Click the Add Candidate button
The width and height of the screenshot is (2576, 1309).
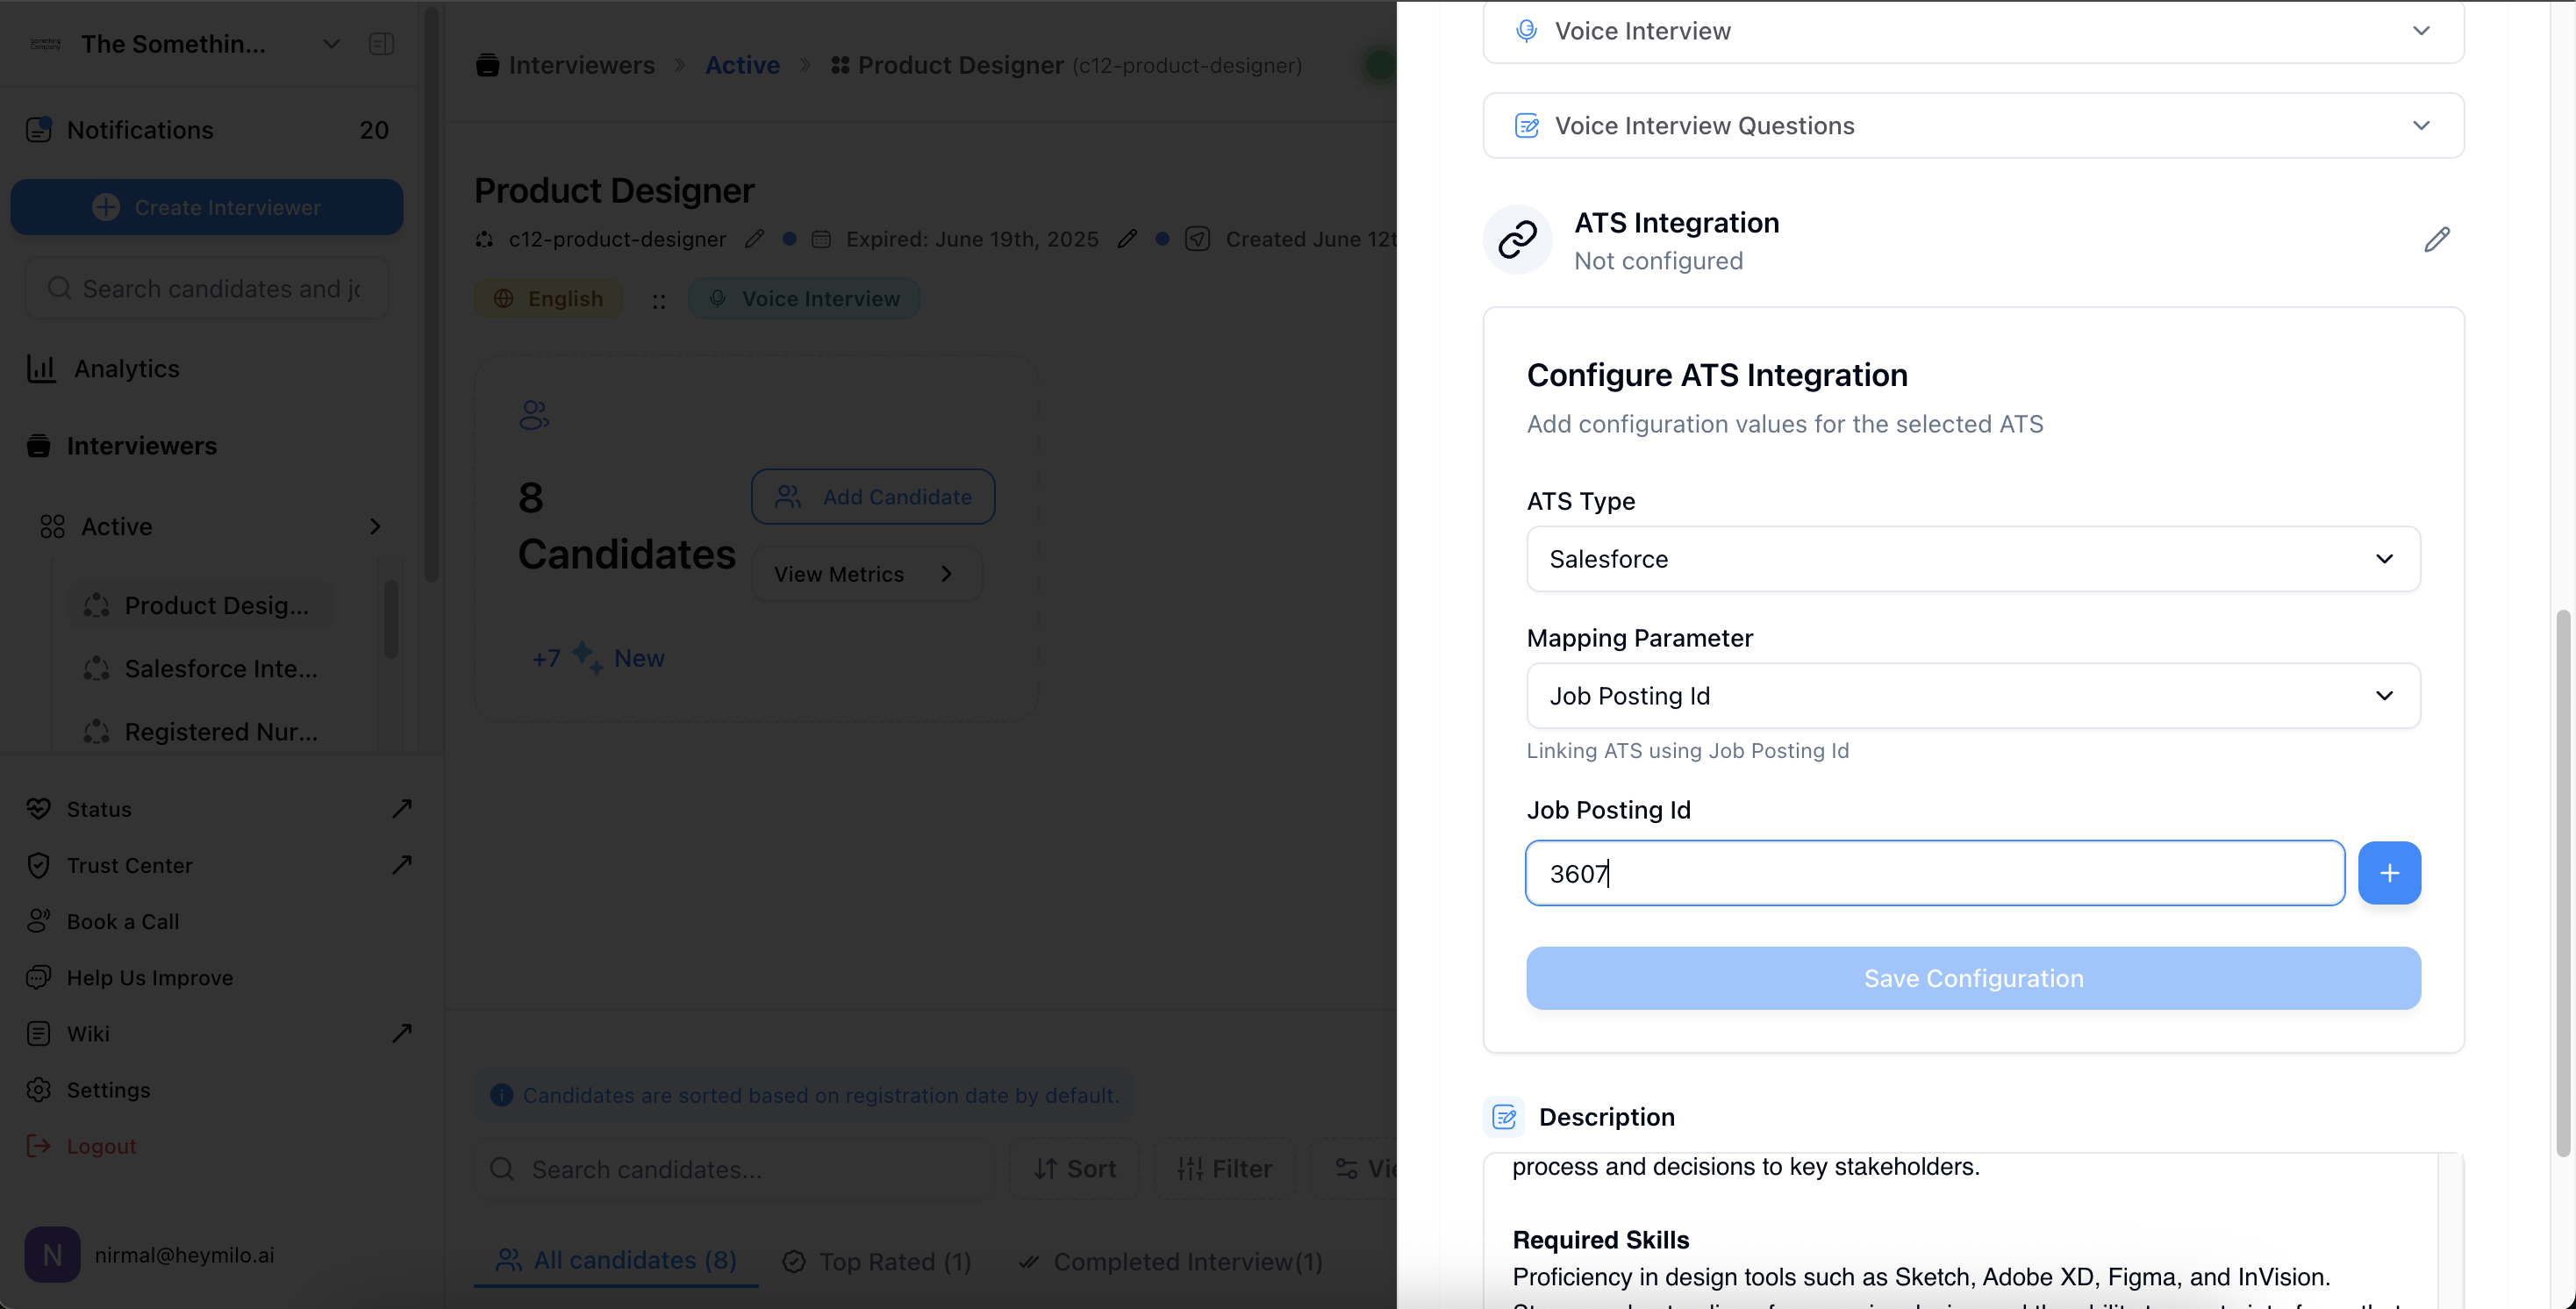point(873,497)
